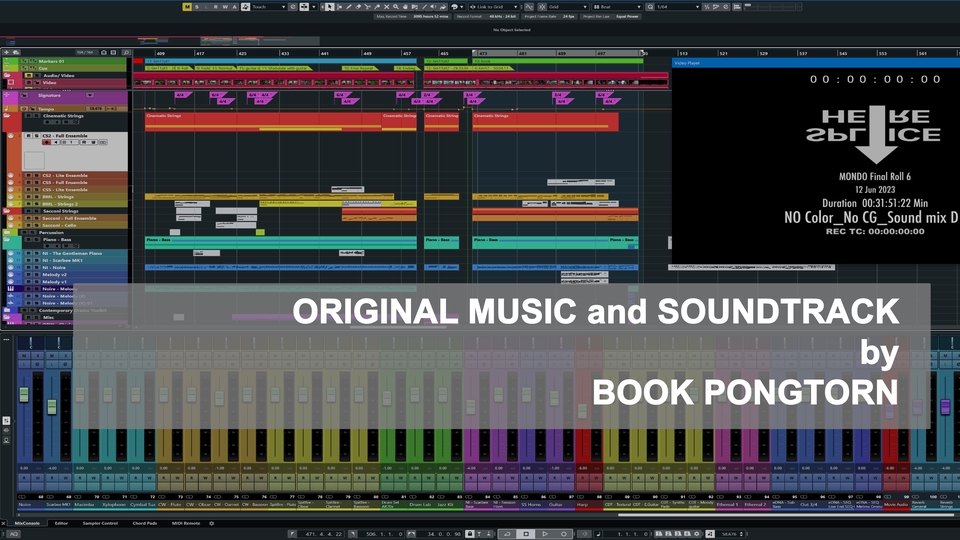Image resolution: width=960 pixels, height=540 pixels.
Task: Toggle global Mute state M button
Action: (187, 7)
